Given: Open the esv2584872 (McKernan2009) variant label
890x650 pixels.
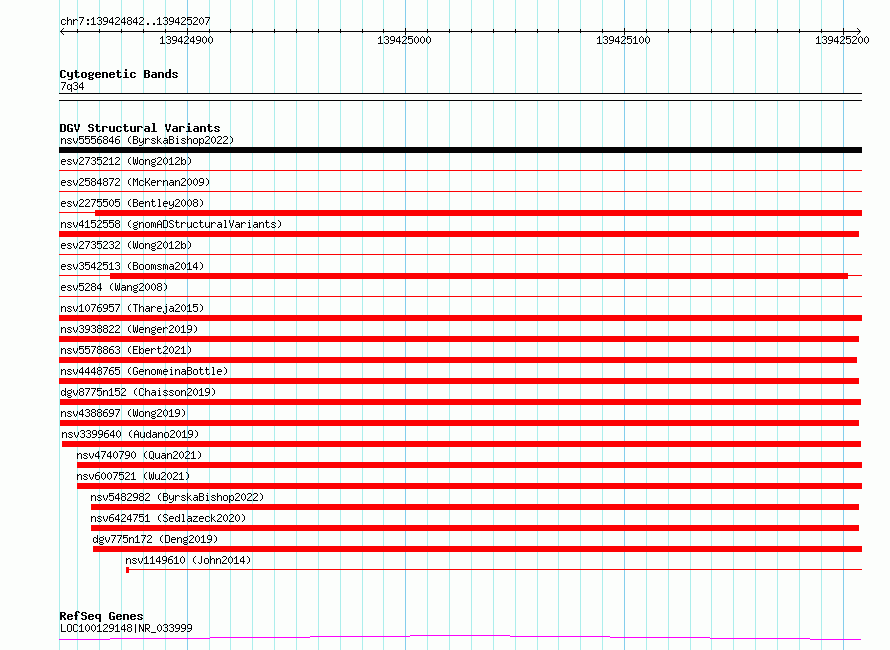Looking at the screenshot, I should click(x=135, y=182).
